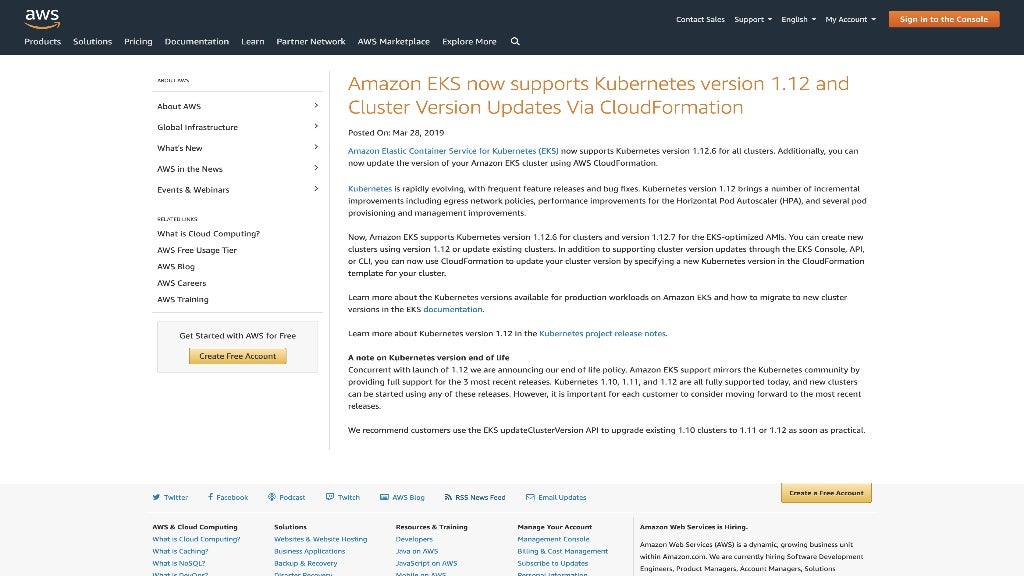This screenshot has height=576, width=1024.
Task: Click the RSS News Feed icon
Action: pos(448,497)
